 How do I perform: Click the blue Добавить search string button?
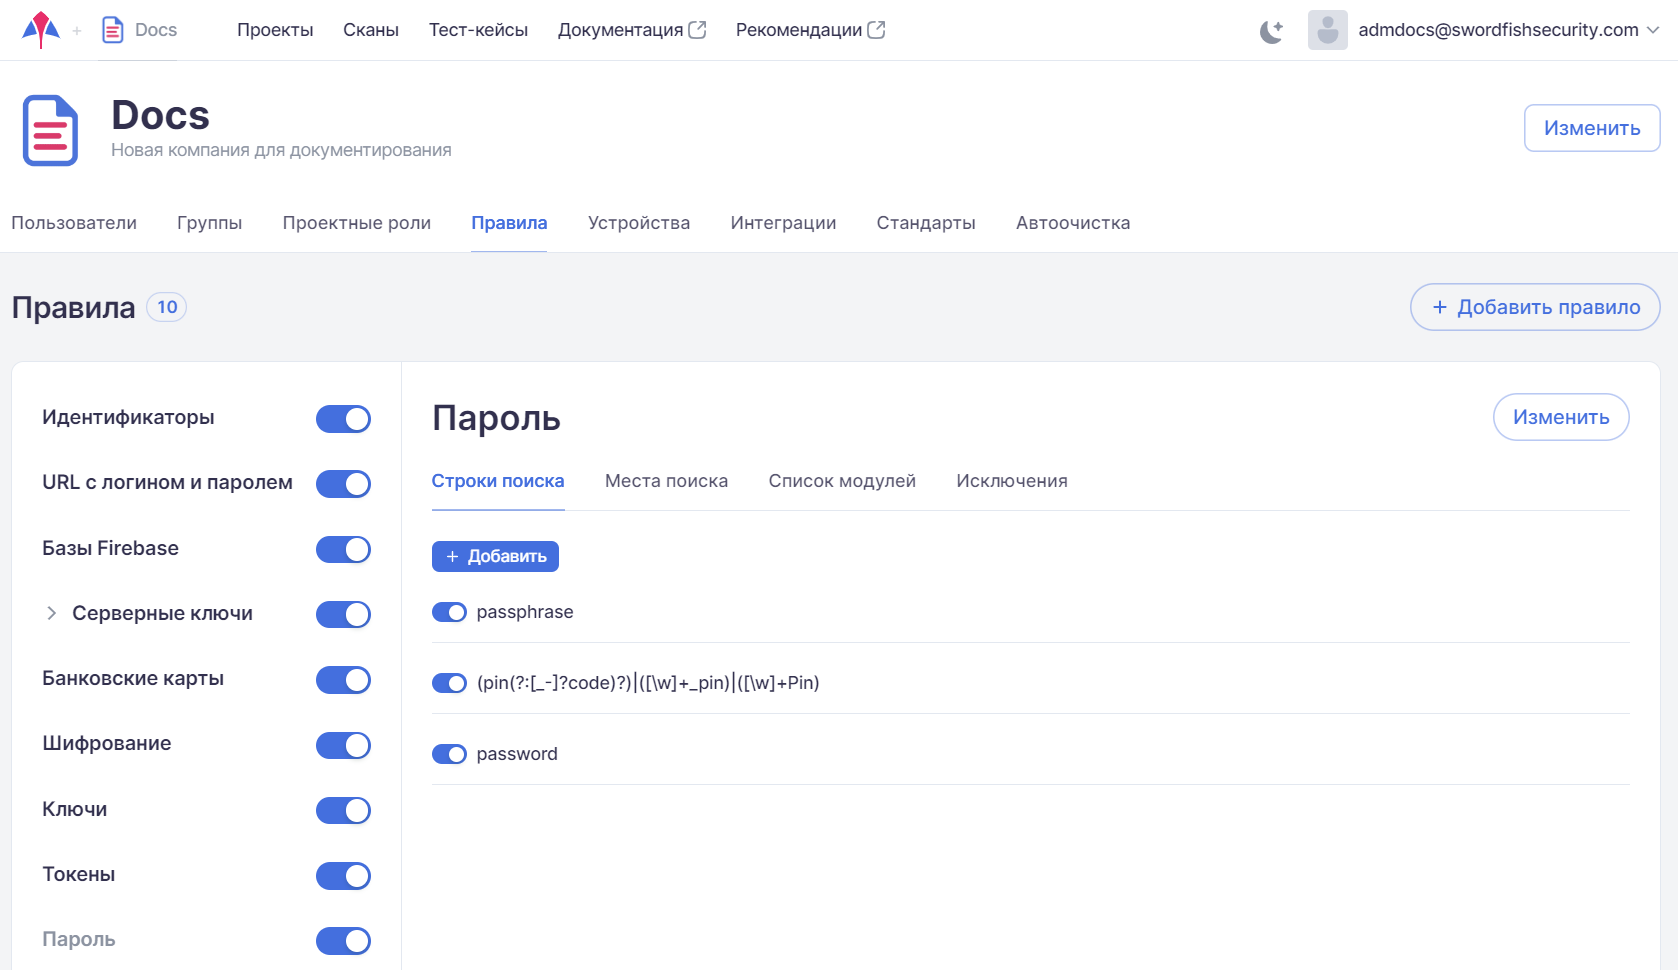pyautogui.click(x=495, y=556)
